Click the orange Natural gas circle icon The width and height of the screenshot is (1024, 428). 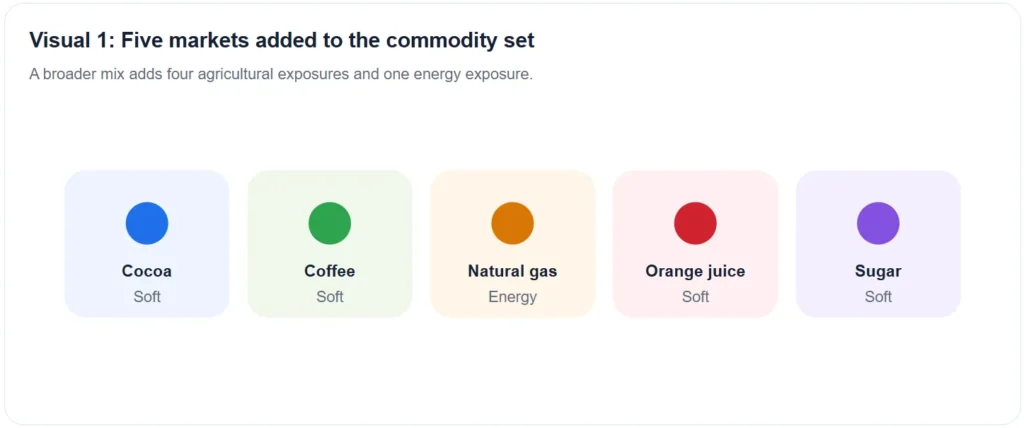(x=513, y=223)
